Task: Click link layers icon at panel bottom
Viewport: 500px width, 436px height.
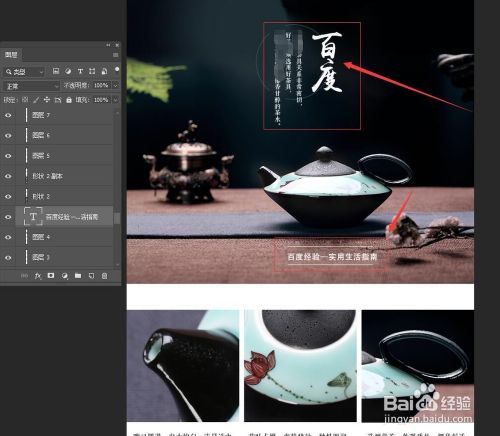Action: click(x=24, y=276)
